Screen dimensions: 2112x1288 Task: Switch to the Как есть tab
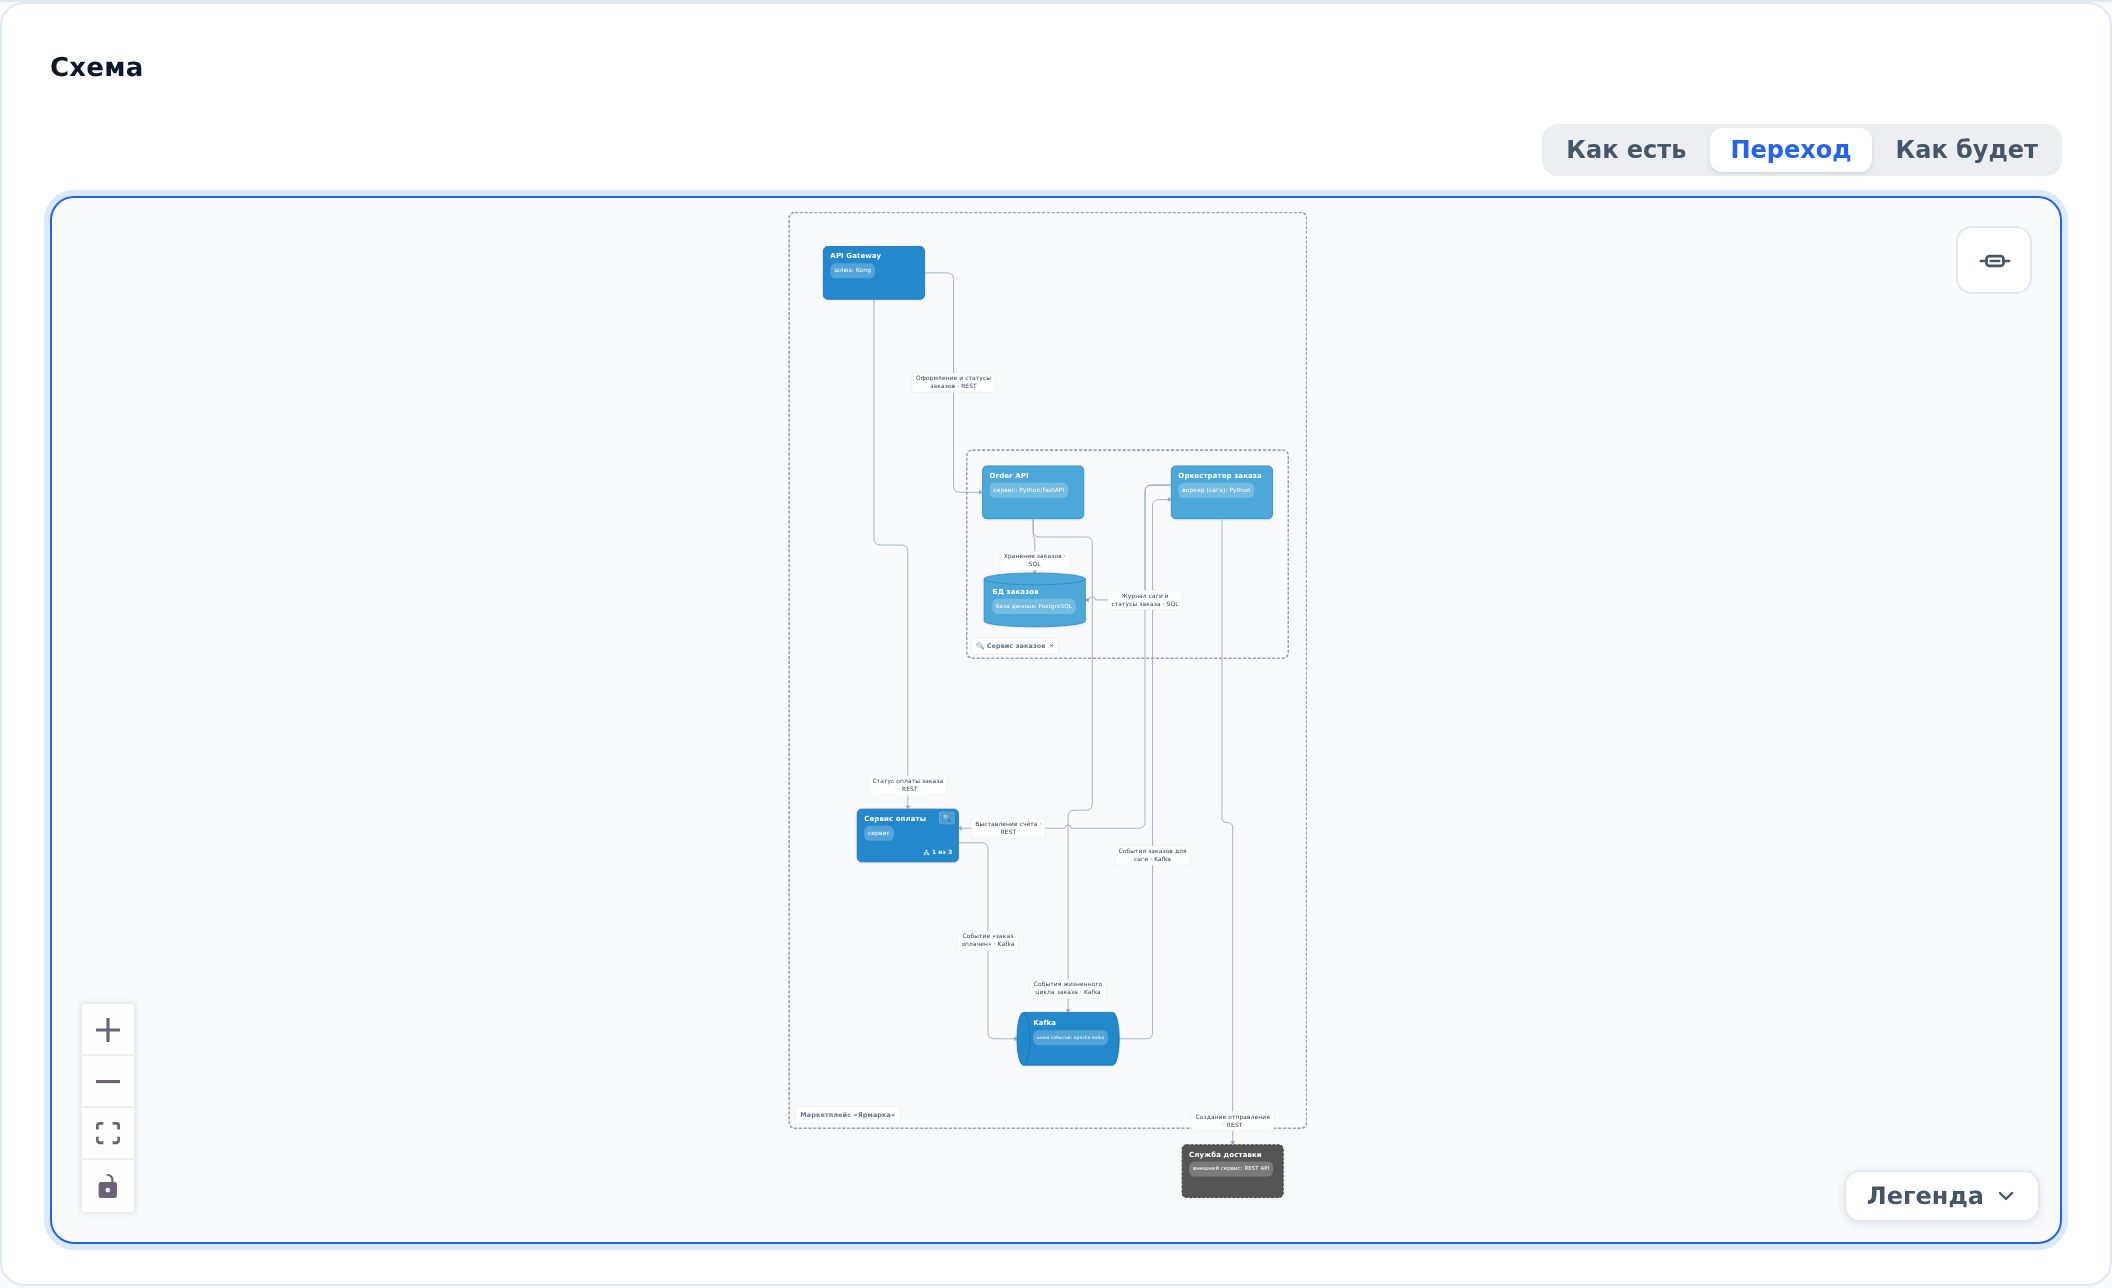click(x=1626, y=150)
